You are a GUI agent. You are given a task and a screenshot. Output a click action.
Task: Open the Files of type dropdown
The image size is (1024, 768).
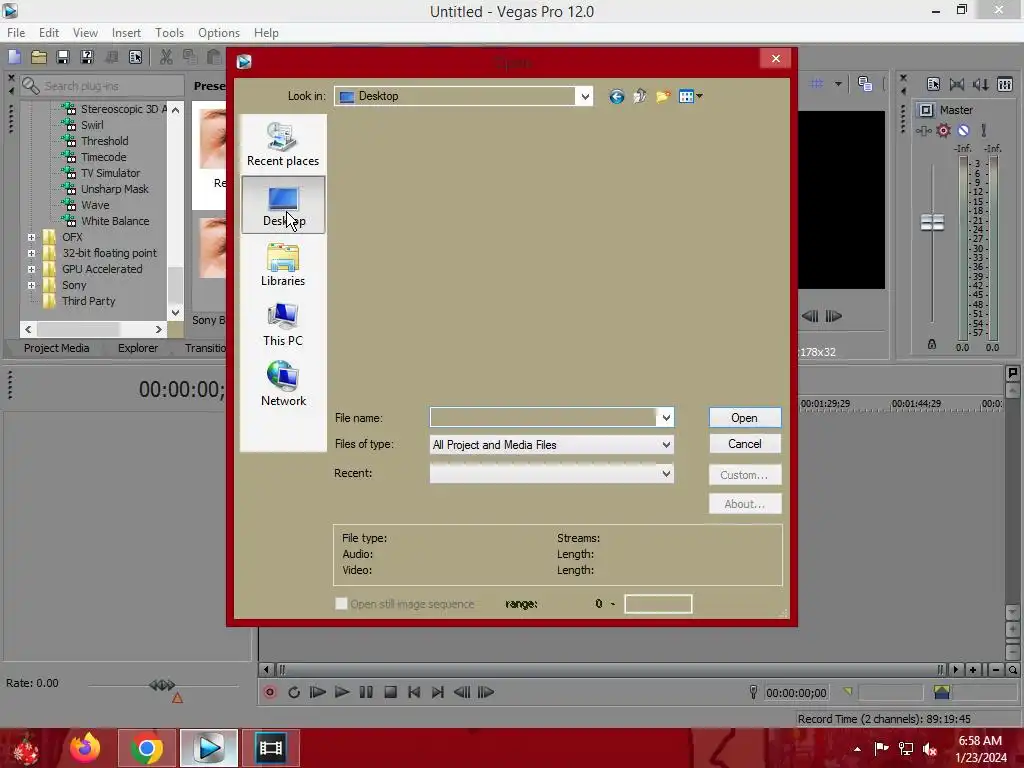[551, 445]
